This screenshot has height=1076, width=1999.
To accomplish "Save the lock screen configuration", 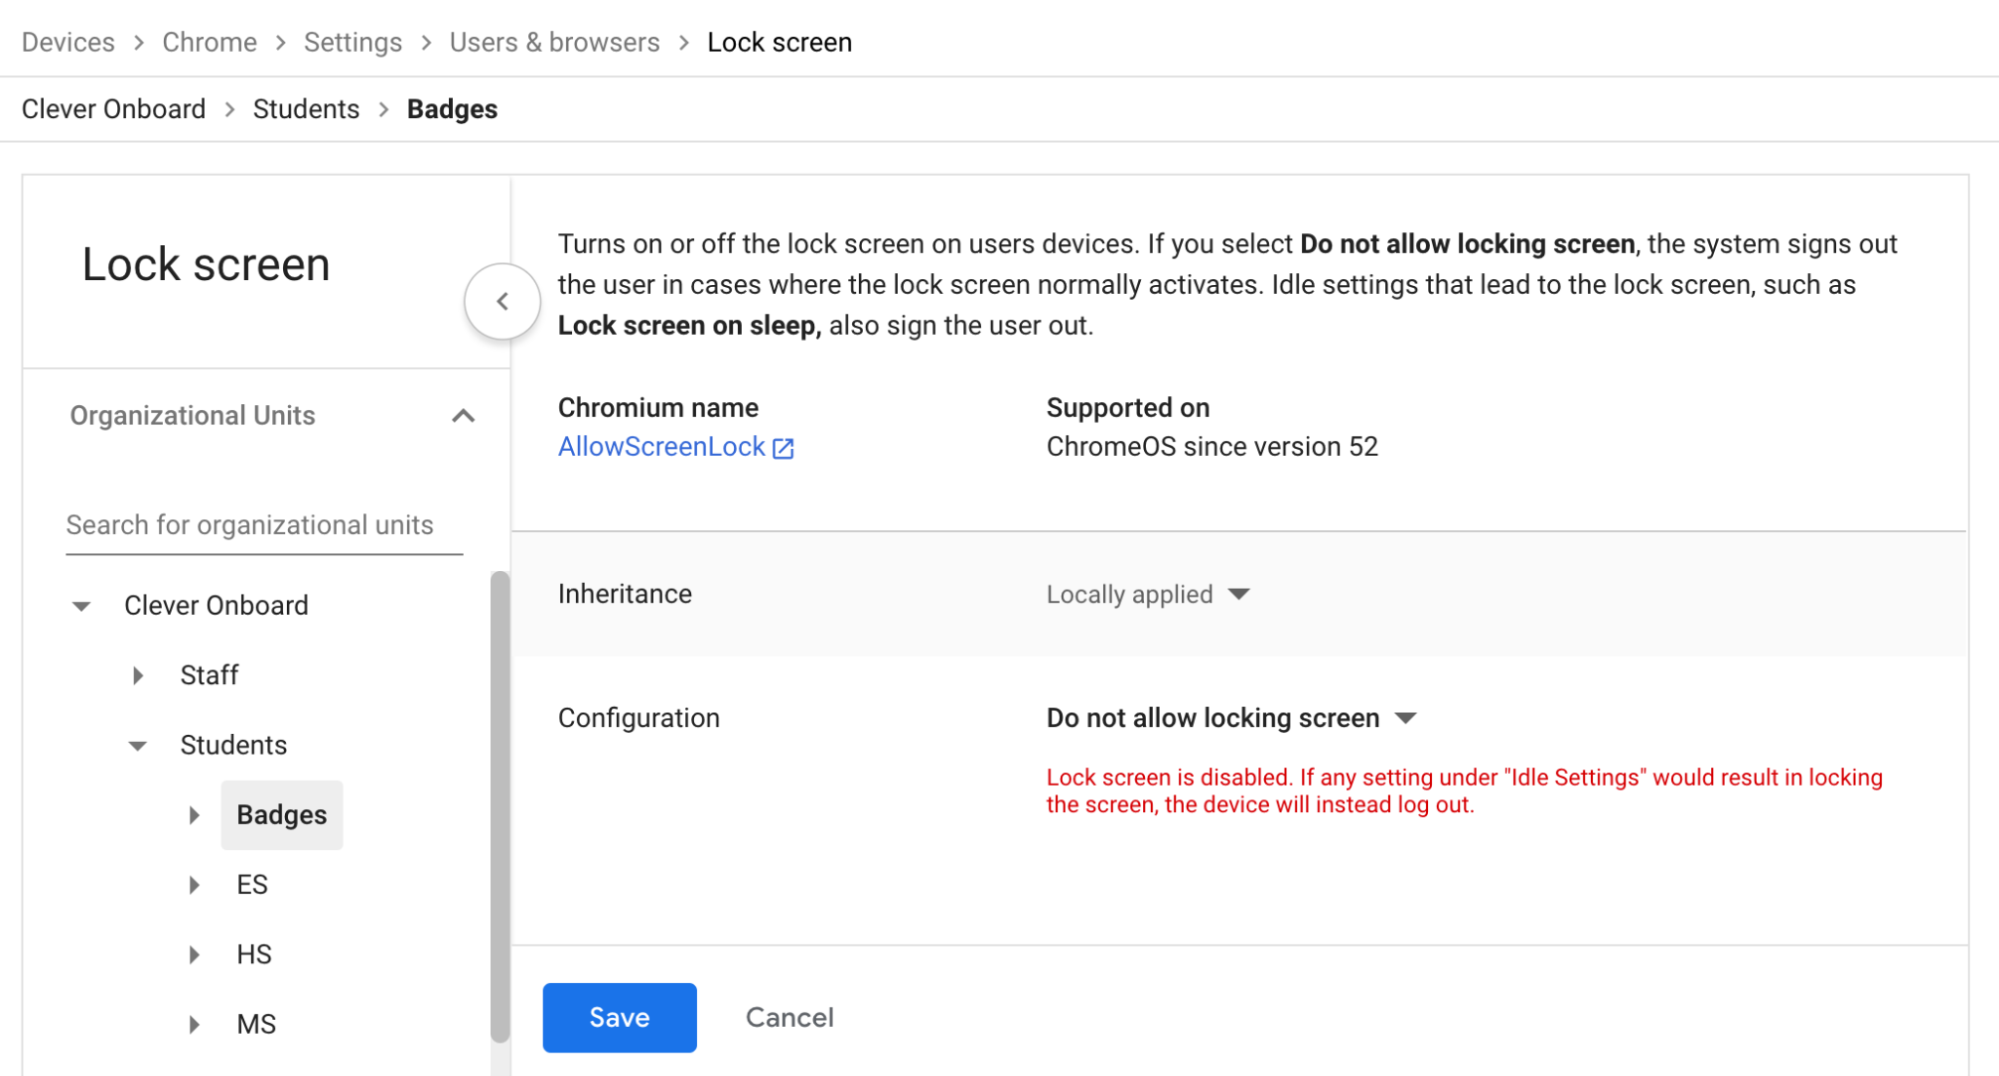I will click(x=618, y=1017).
